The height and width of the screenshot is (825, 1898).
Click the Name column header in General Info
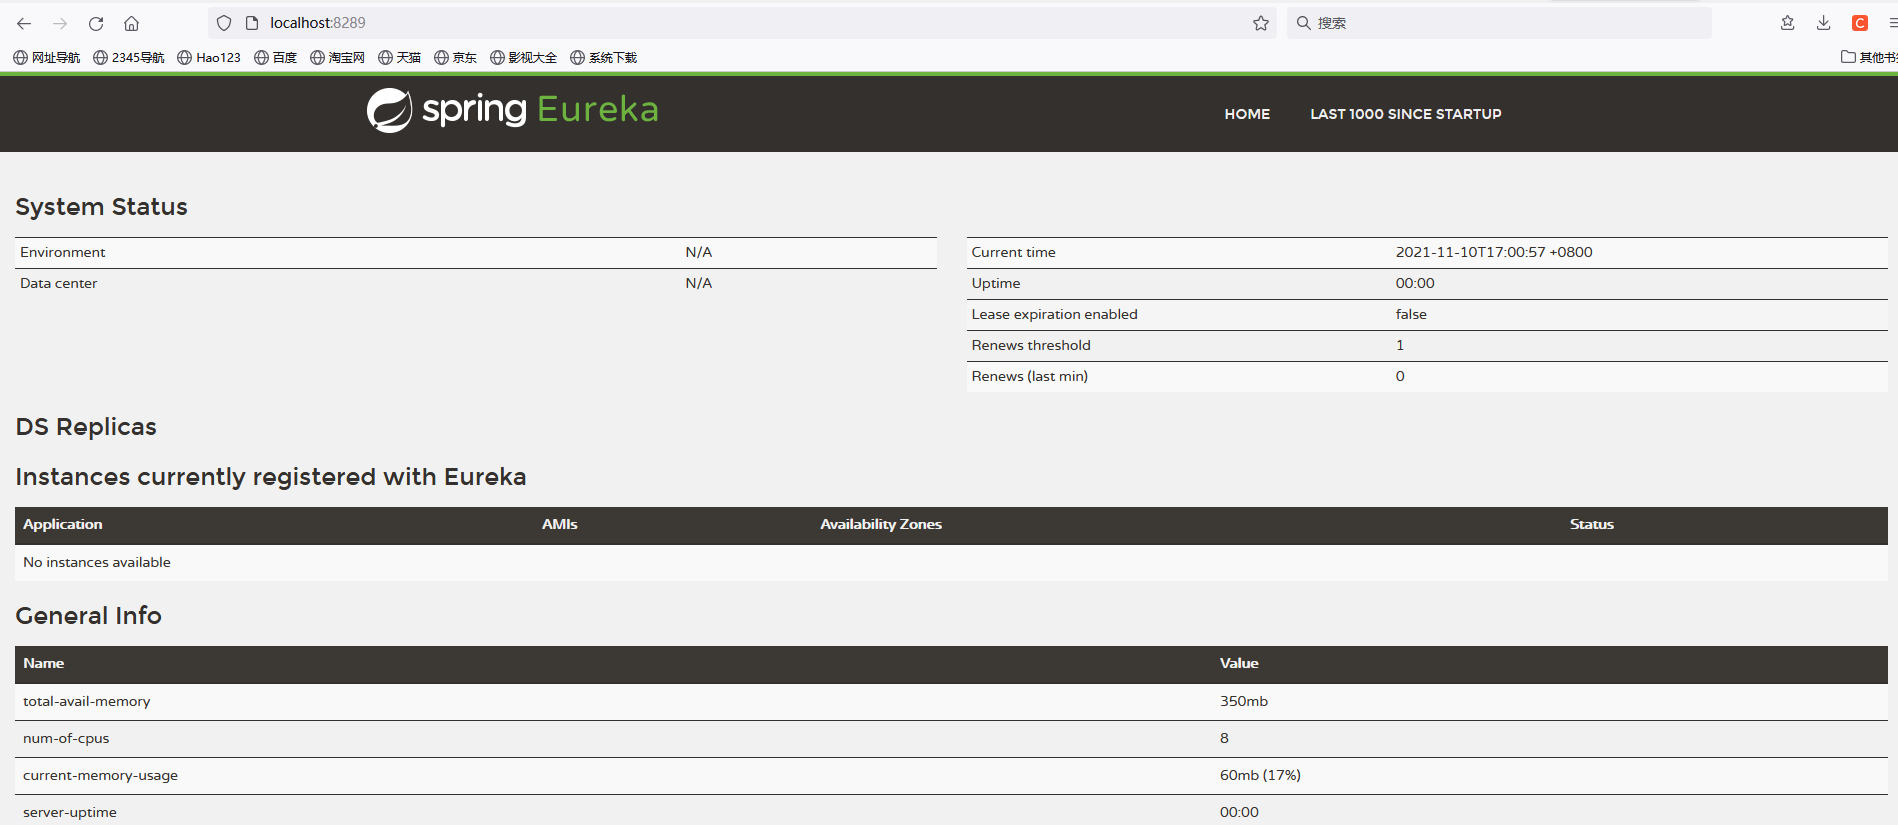pos(44,663)
